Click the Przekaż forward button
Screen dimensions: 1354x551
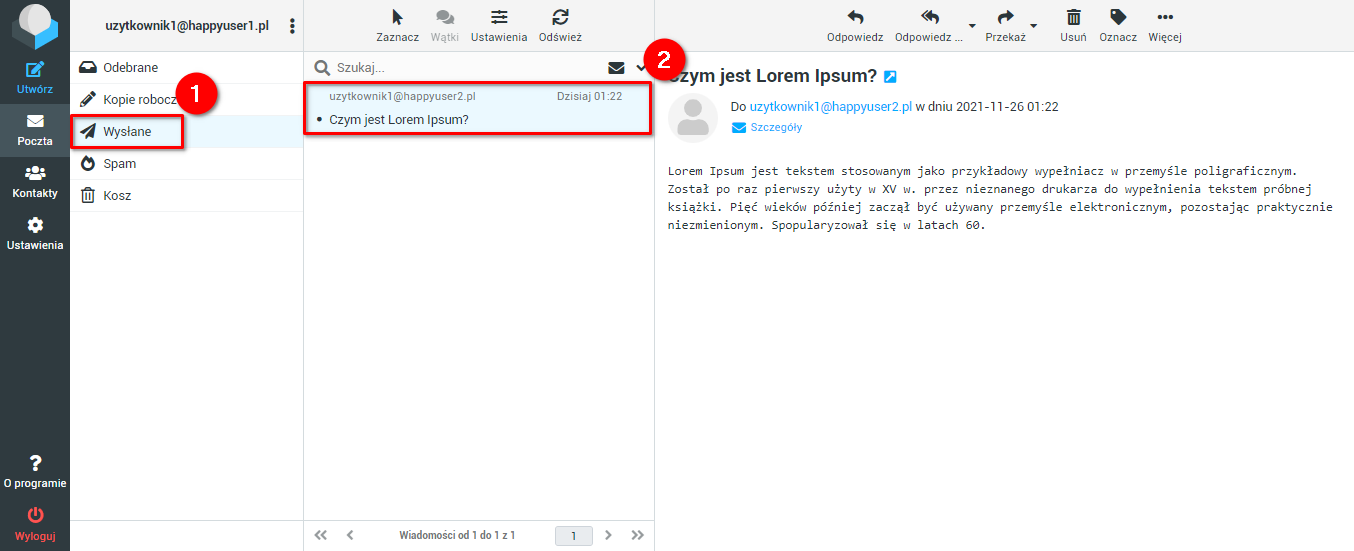point(1005,26)
